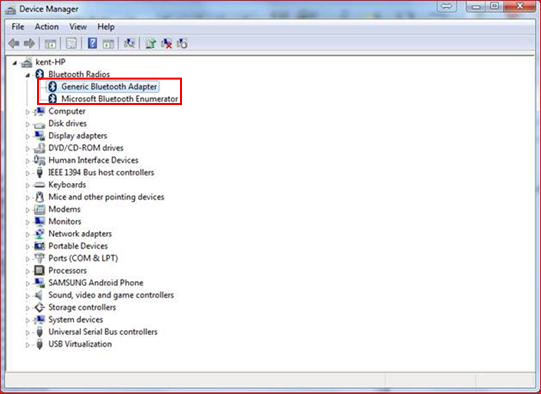This screenshot has height=394, width=541.
Task: Open the View menu
Action: [x=78, y=27]
